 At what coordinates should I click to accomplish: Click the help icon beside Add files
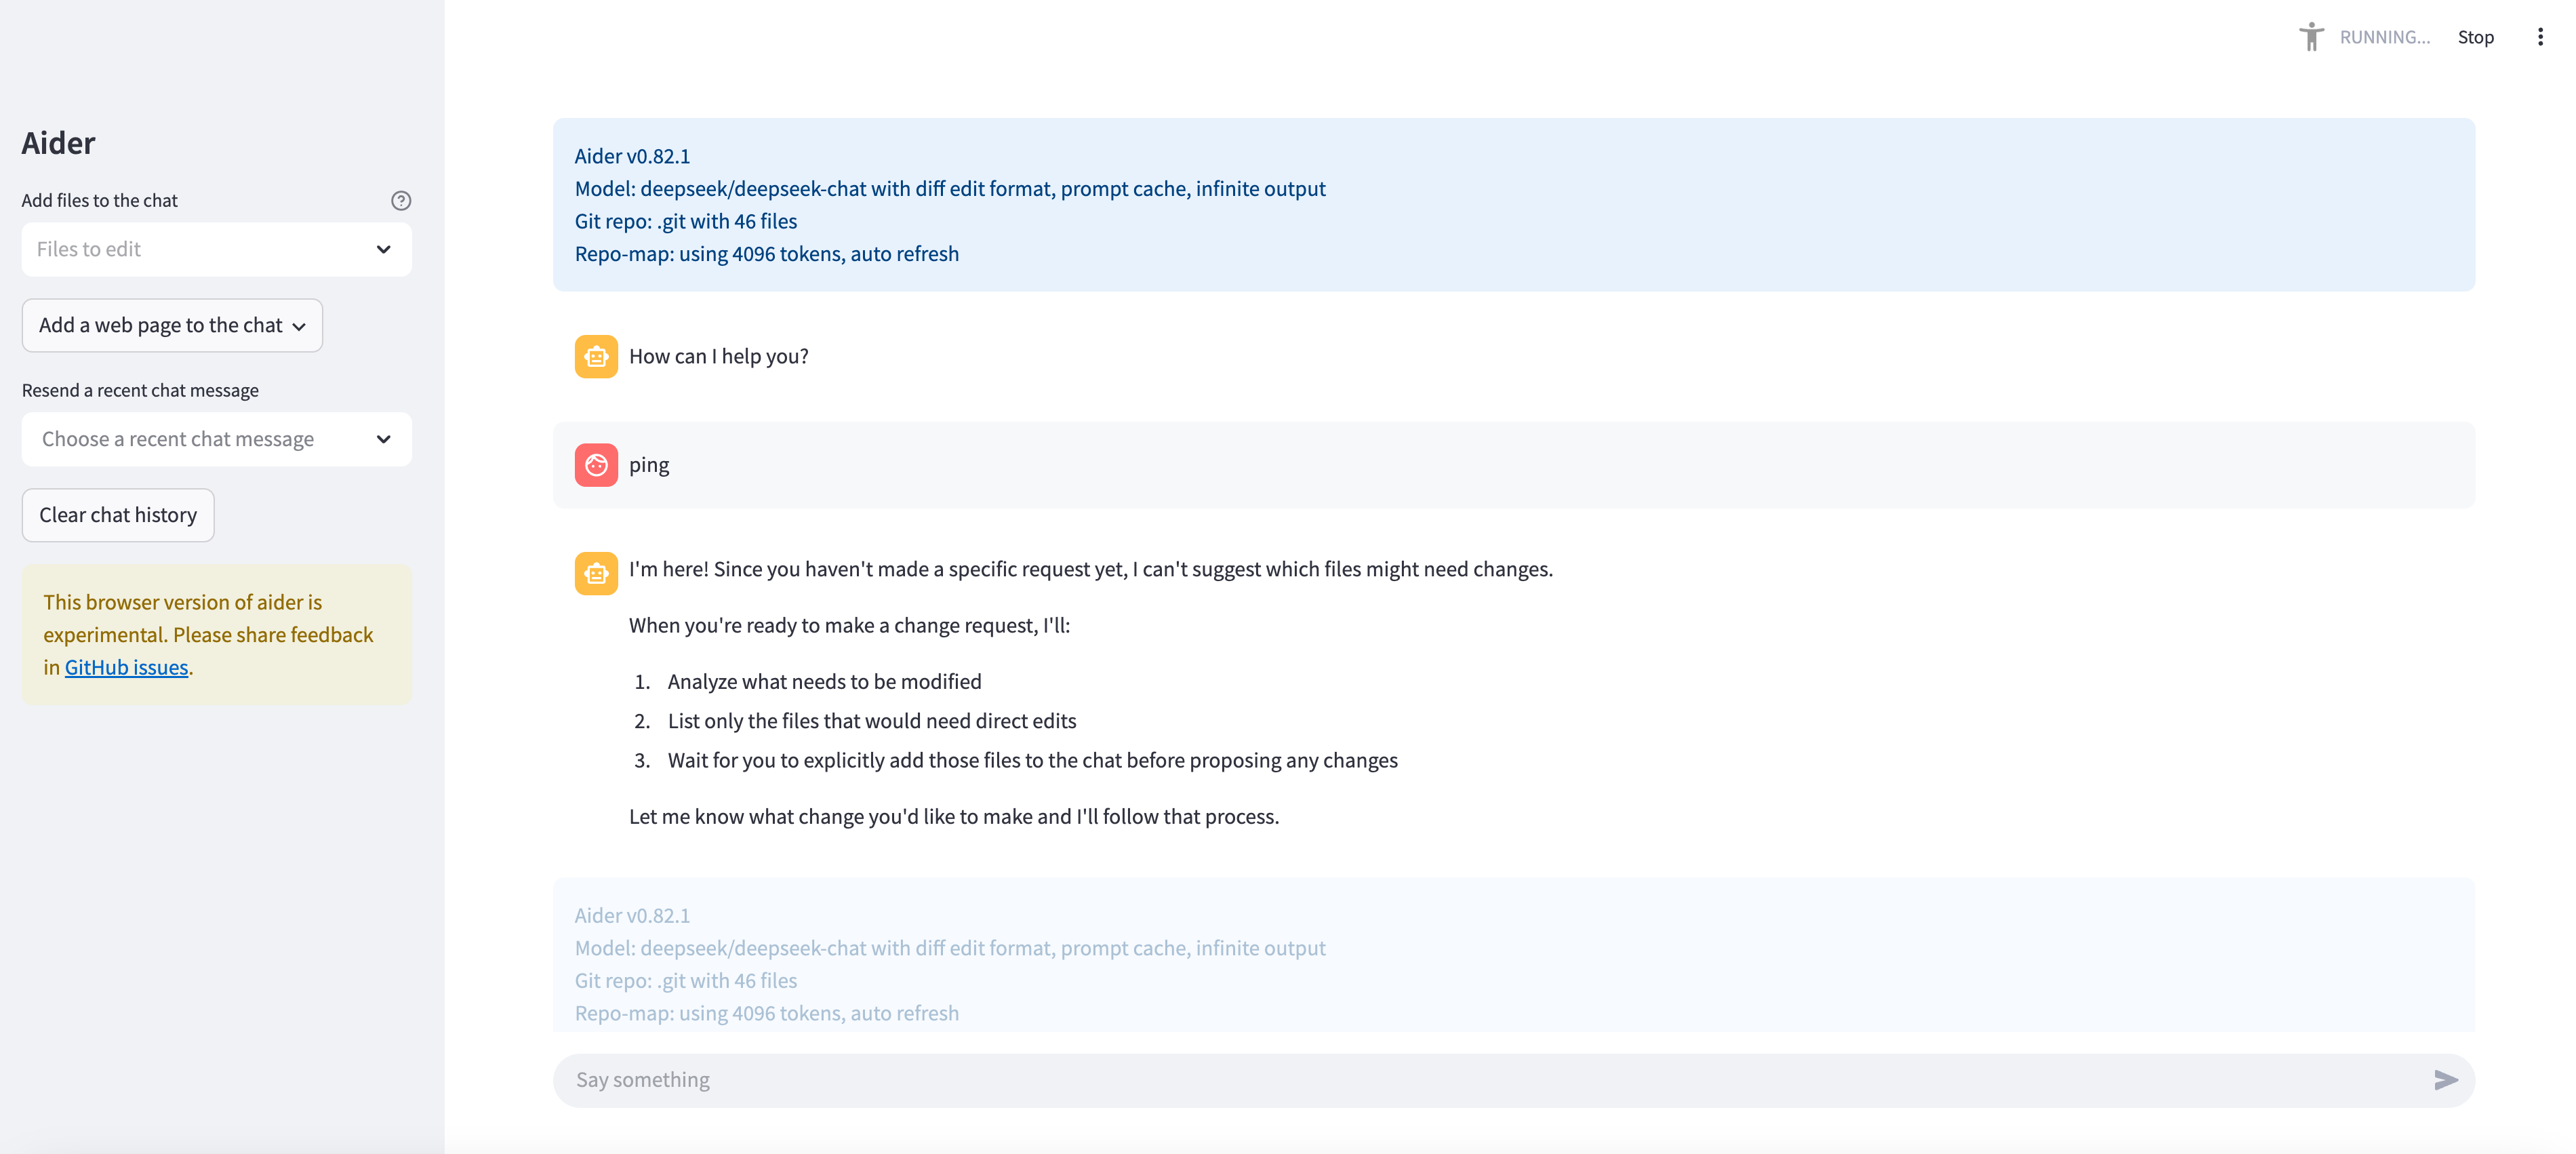click(401, 201)
